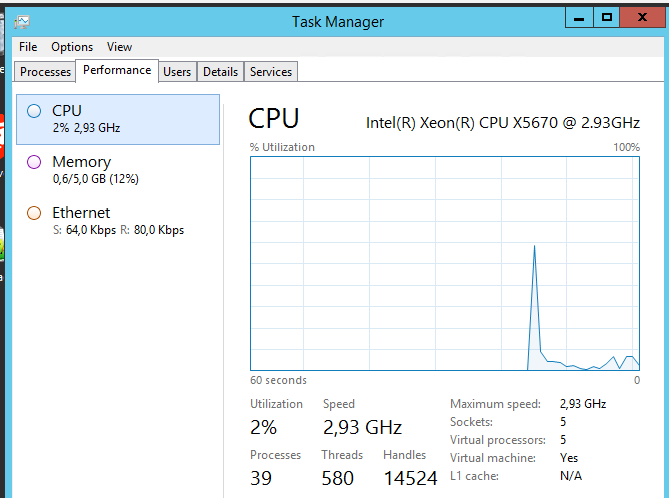This screenshot has width=669, height=498.
Task: Click the Intel Xeon X5670 processor name
Action: click(x=503, y=123)
